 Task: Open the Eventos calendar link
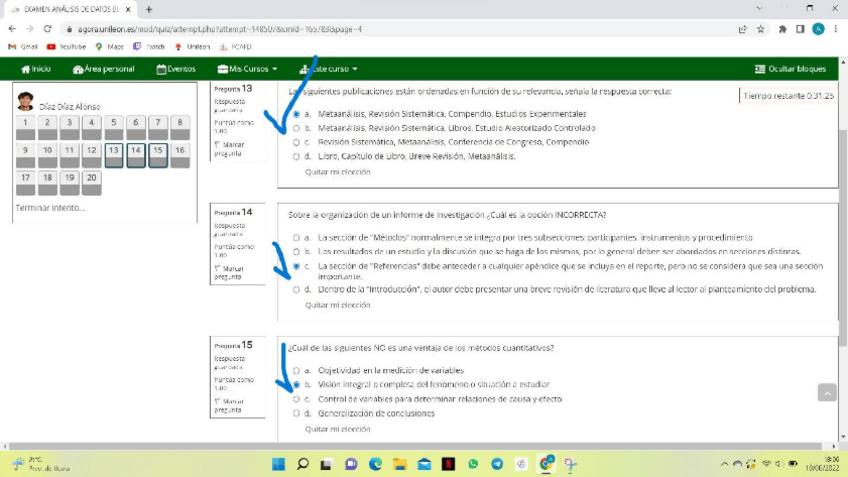pos(176,69)
